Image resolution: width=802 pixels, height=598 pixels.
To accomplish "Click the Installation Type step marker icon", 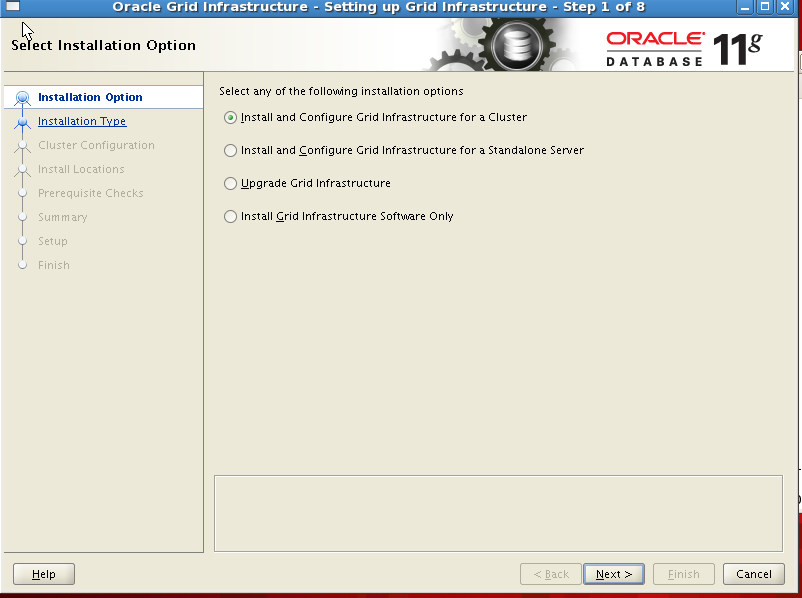I will coord(22,122).
